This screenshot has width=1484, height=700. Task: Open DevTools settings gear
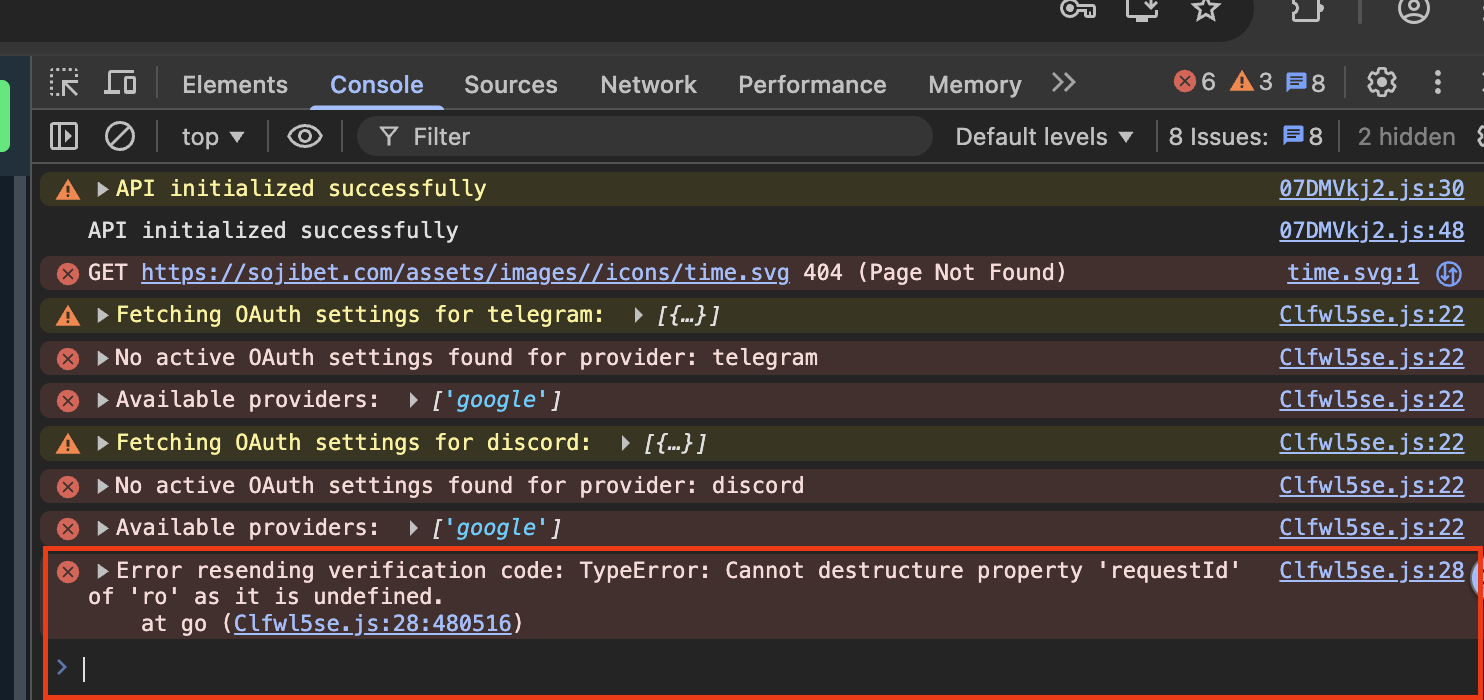tap(1381, 83)
